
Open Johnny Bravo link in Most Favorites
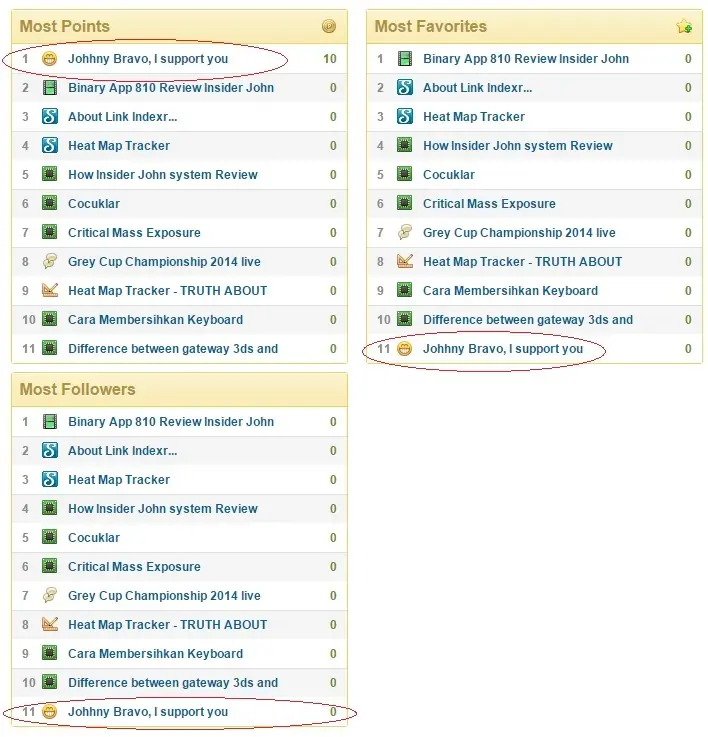[x=503, y=349]
